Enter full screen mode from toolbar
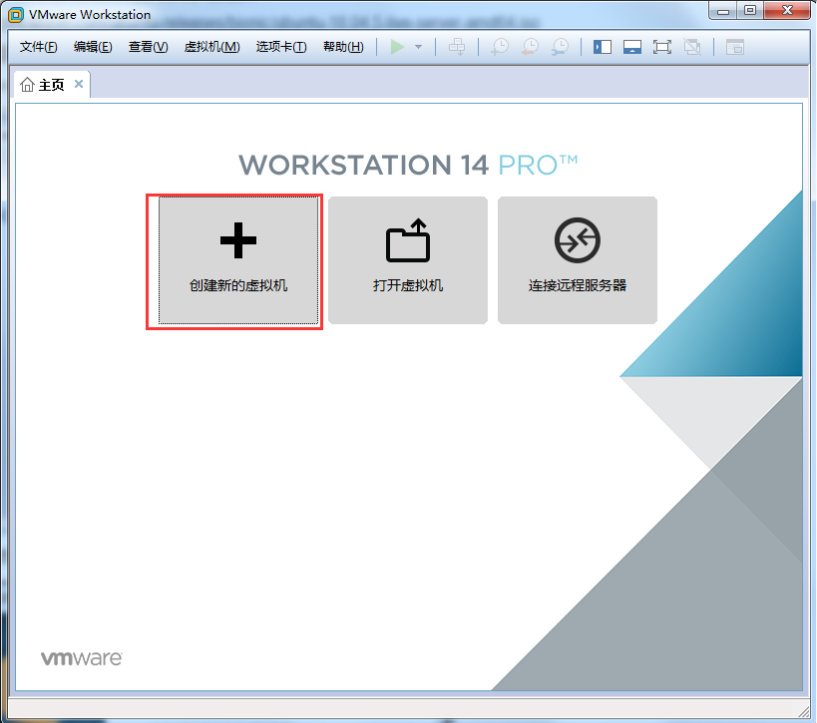 pyautogui.click(x=662, y=47)
